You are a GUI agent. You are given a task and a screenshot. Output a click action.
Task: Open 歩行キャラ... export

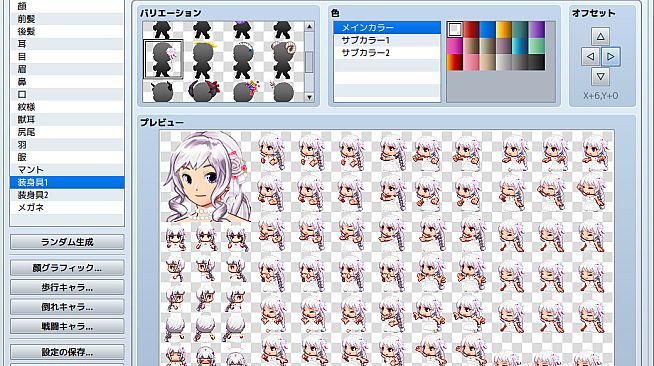coord(67,287)
